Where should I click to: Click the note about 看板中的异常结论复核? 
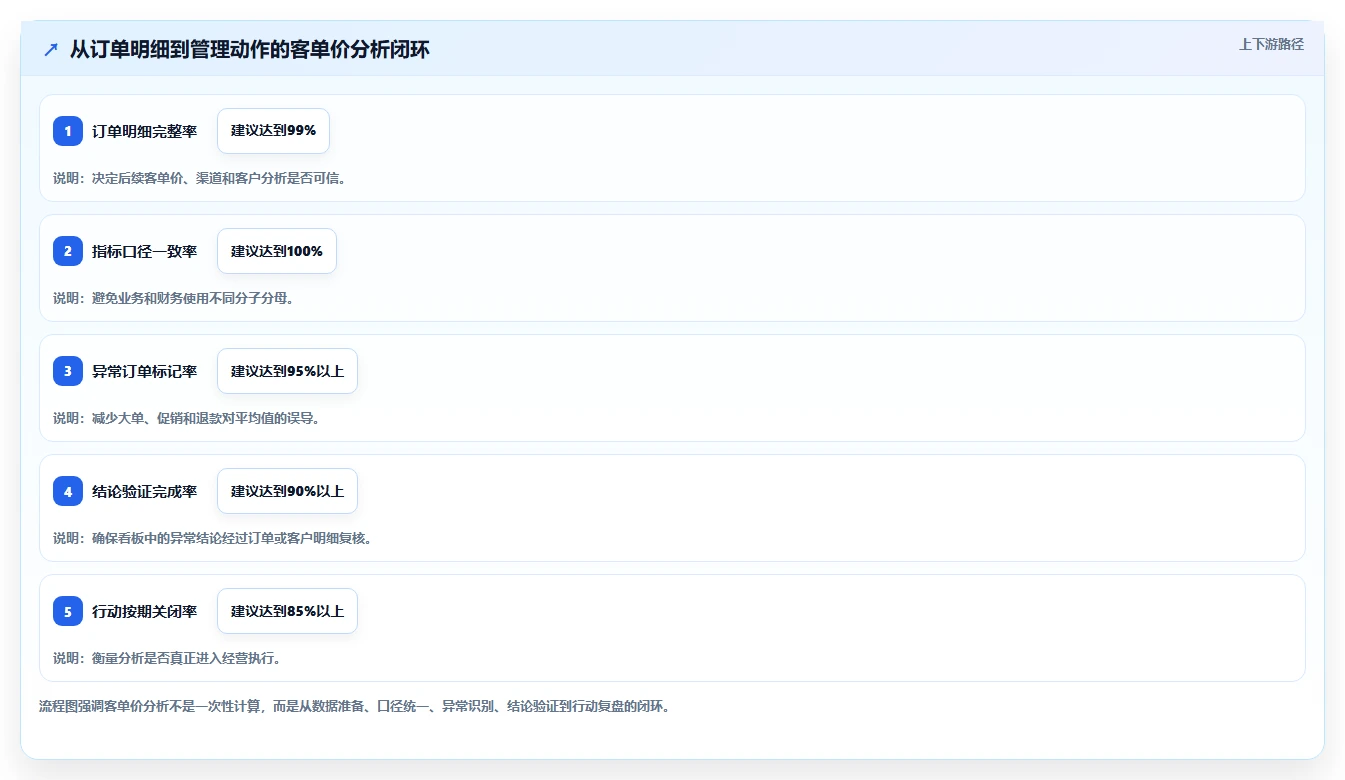(212, 538)
